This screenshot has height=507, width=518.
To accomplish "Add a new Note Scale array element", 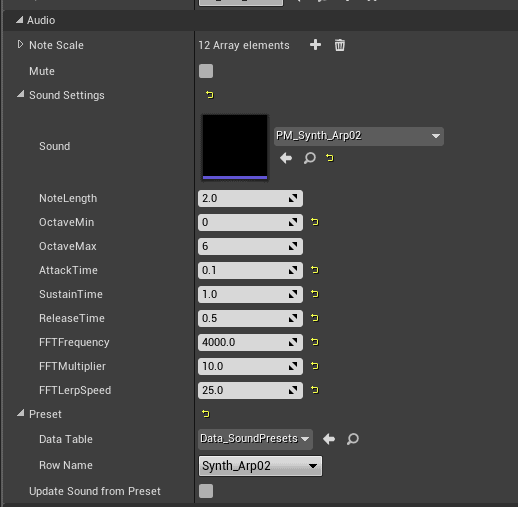I will [x=315, y=45].
